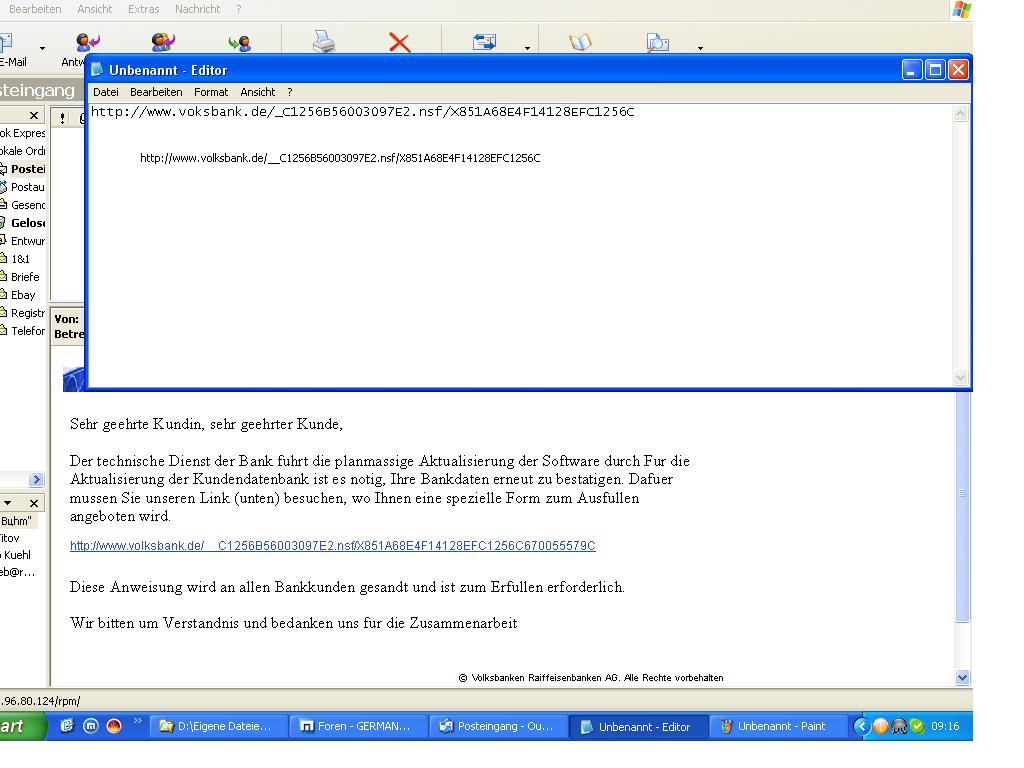Switch to D:\Eigene Dateie... taskbar button
Image resolution: width=1024 pixels, height=768 pixels.
tap(219, 726)
